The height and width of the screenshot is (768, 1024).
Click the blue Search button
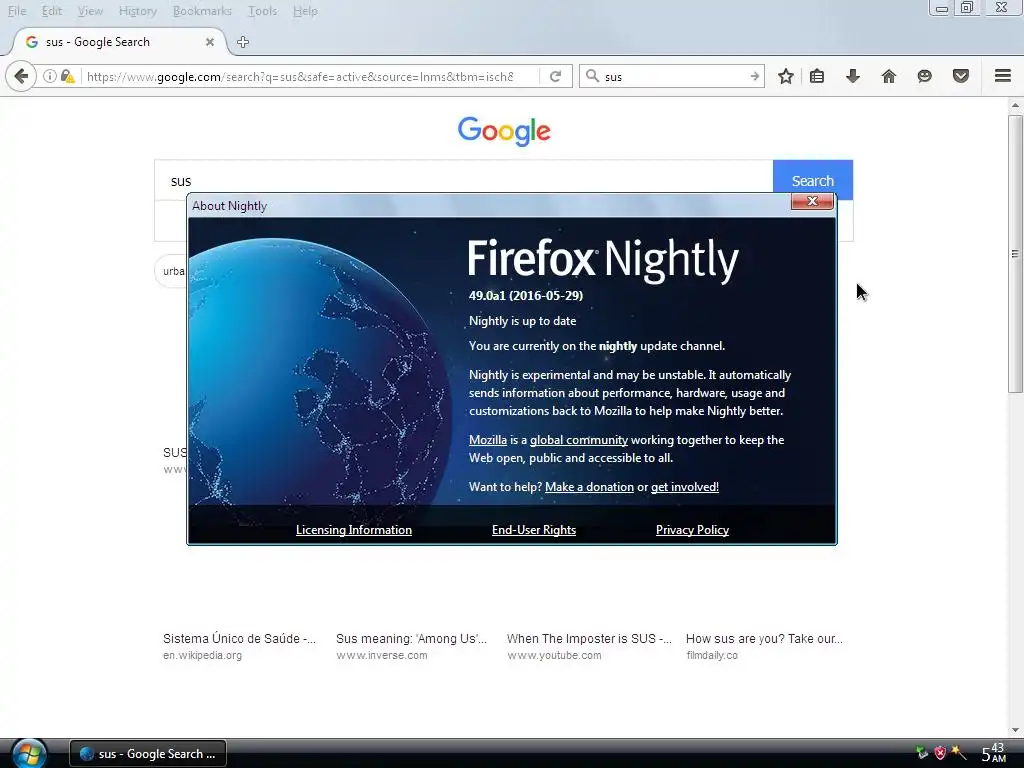(x=812, y=180)
